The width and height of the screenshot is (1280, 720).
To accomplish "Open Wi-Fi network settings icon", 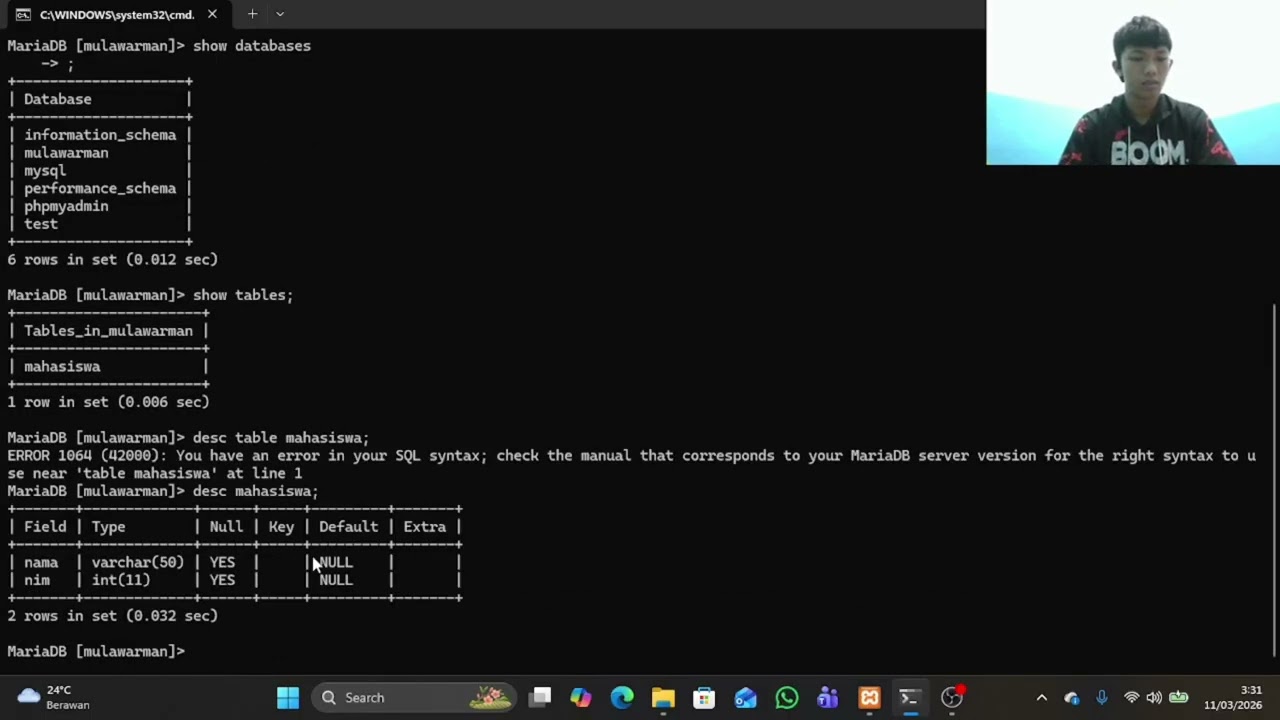I will point(1131,698).
